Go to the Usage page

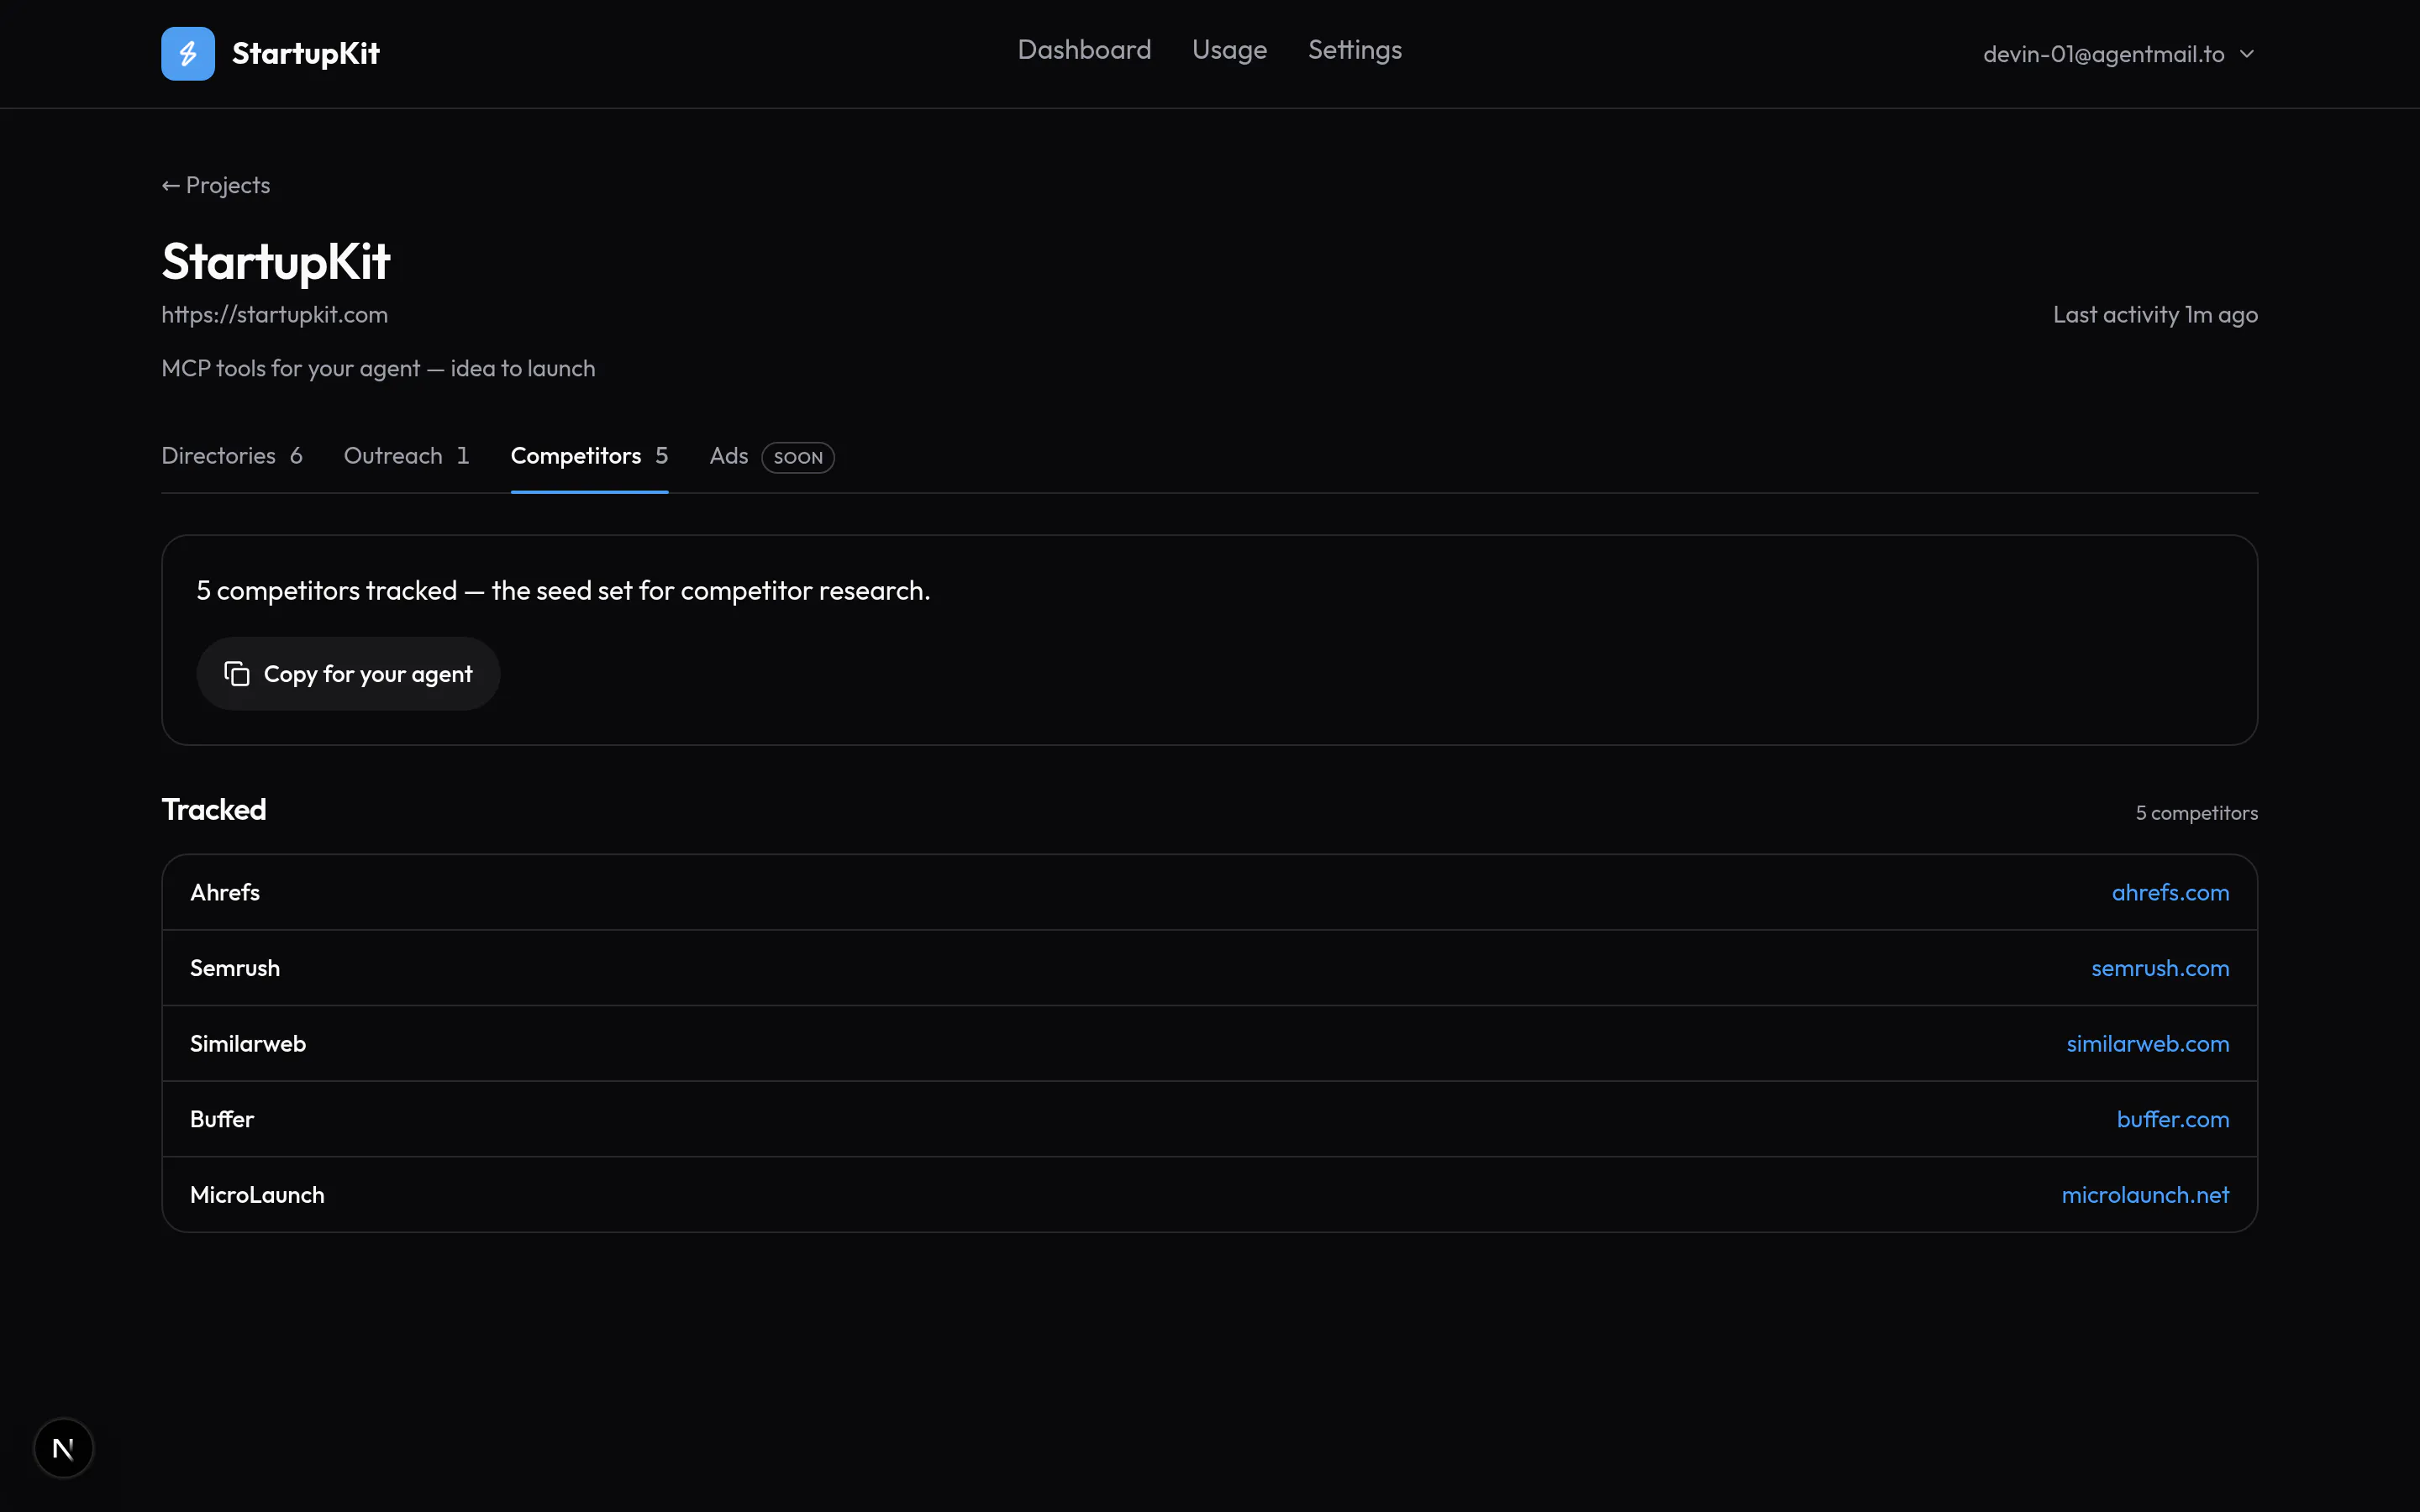[1229, 50]
